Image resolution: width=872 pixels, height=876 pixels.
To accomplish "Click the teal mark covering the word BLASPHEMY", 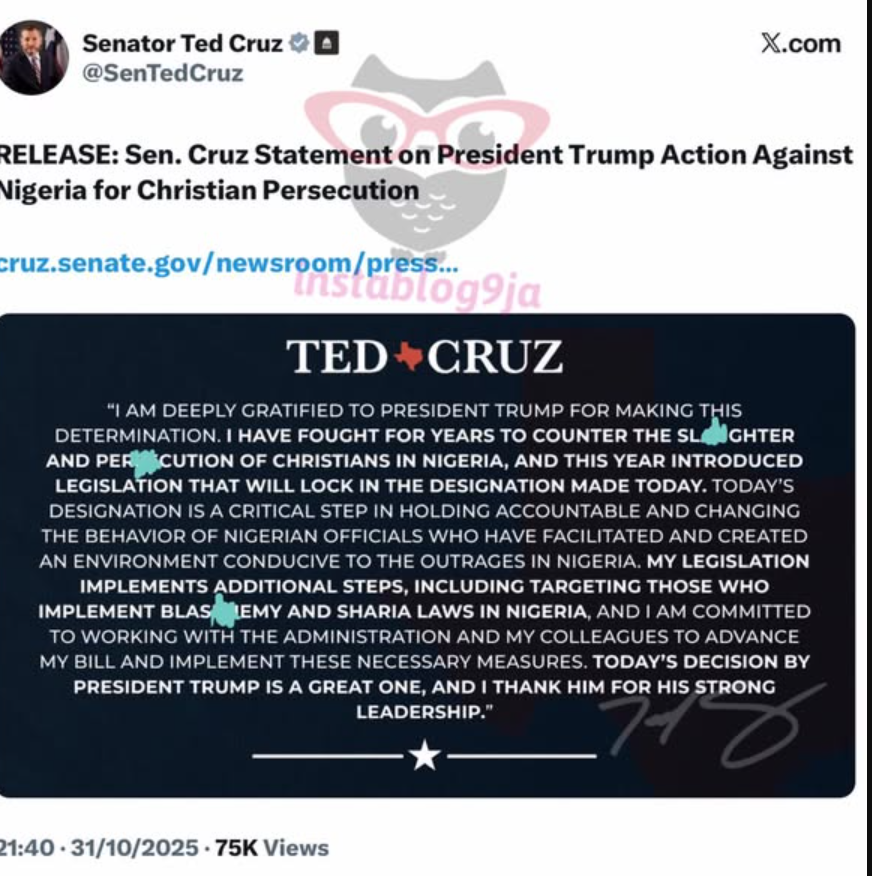I will [225, 609].
